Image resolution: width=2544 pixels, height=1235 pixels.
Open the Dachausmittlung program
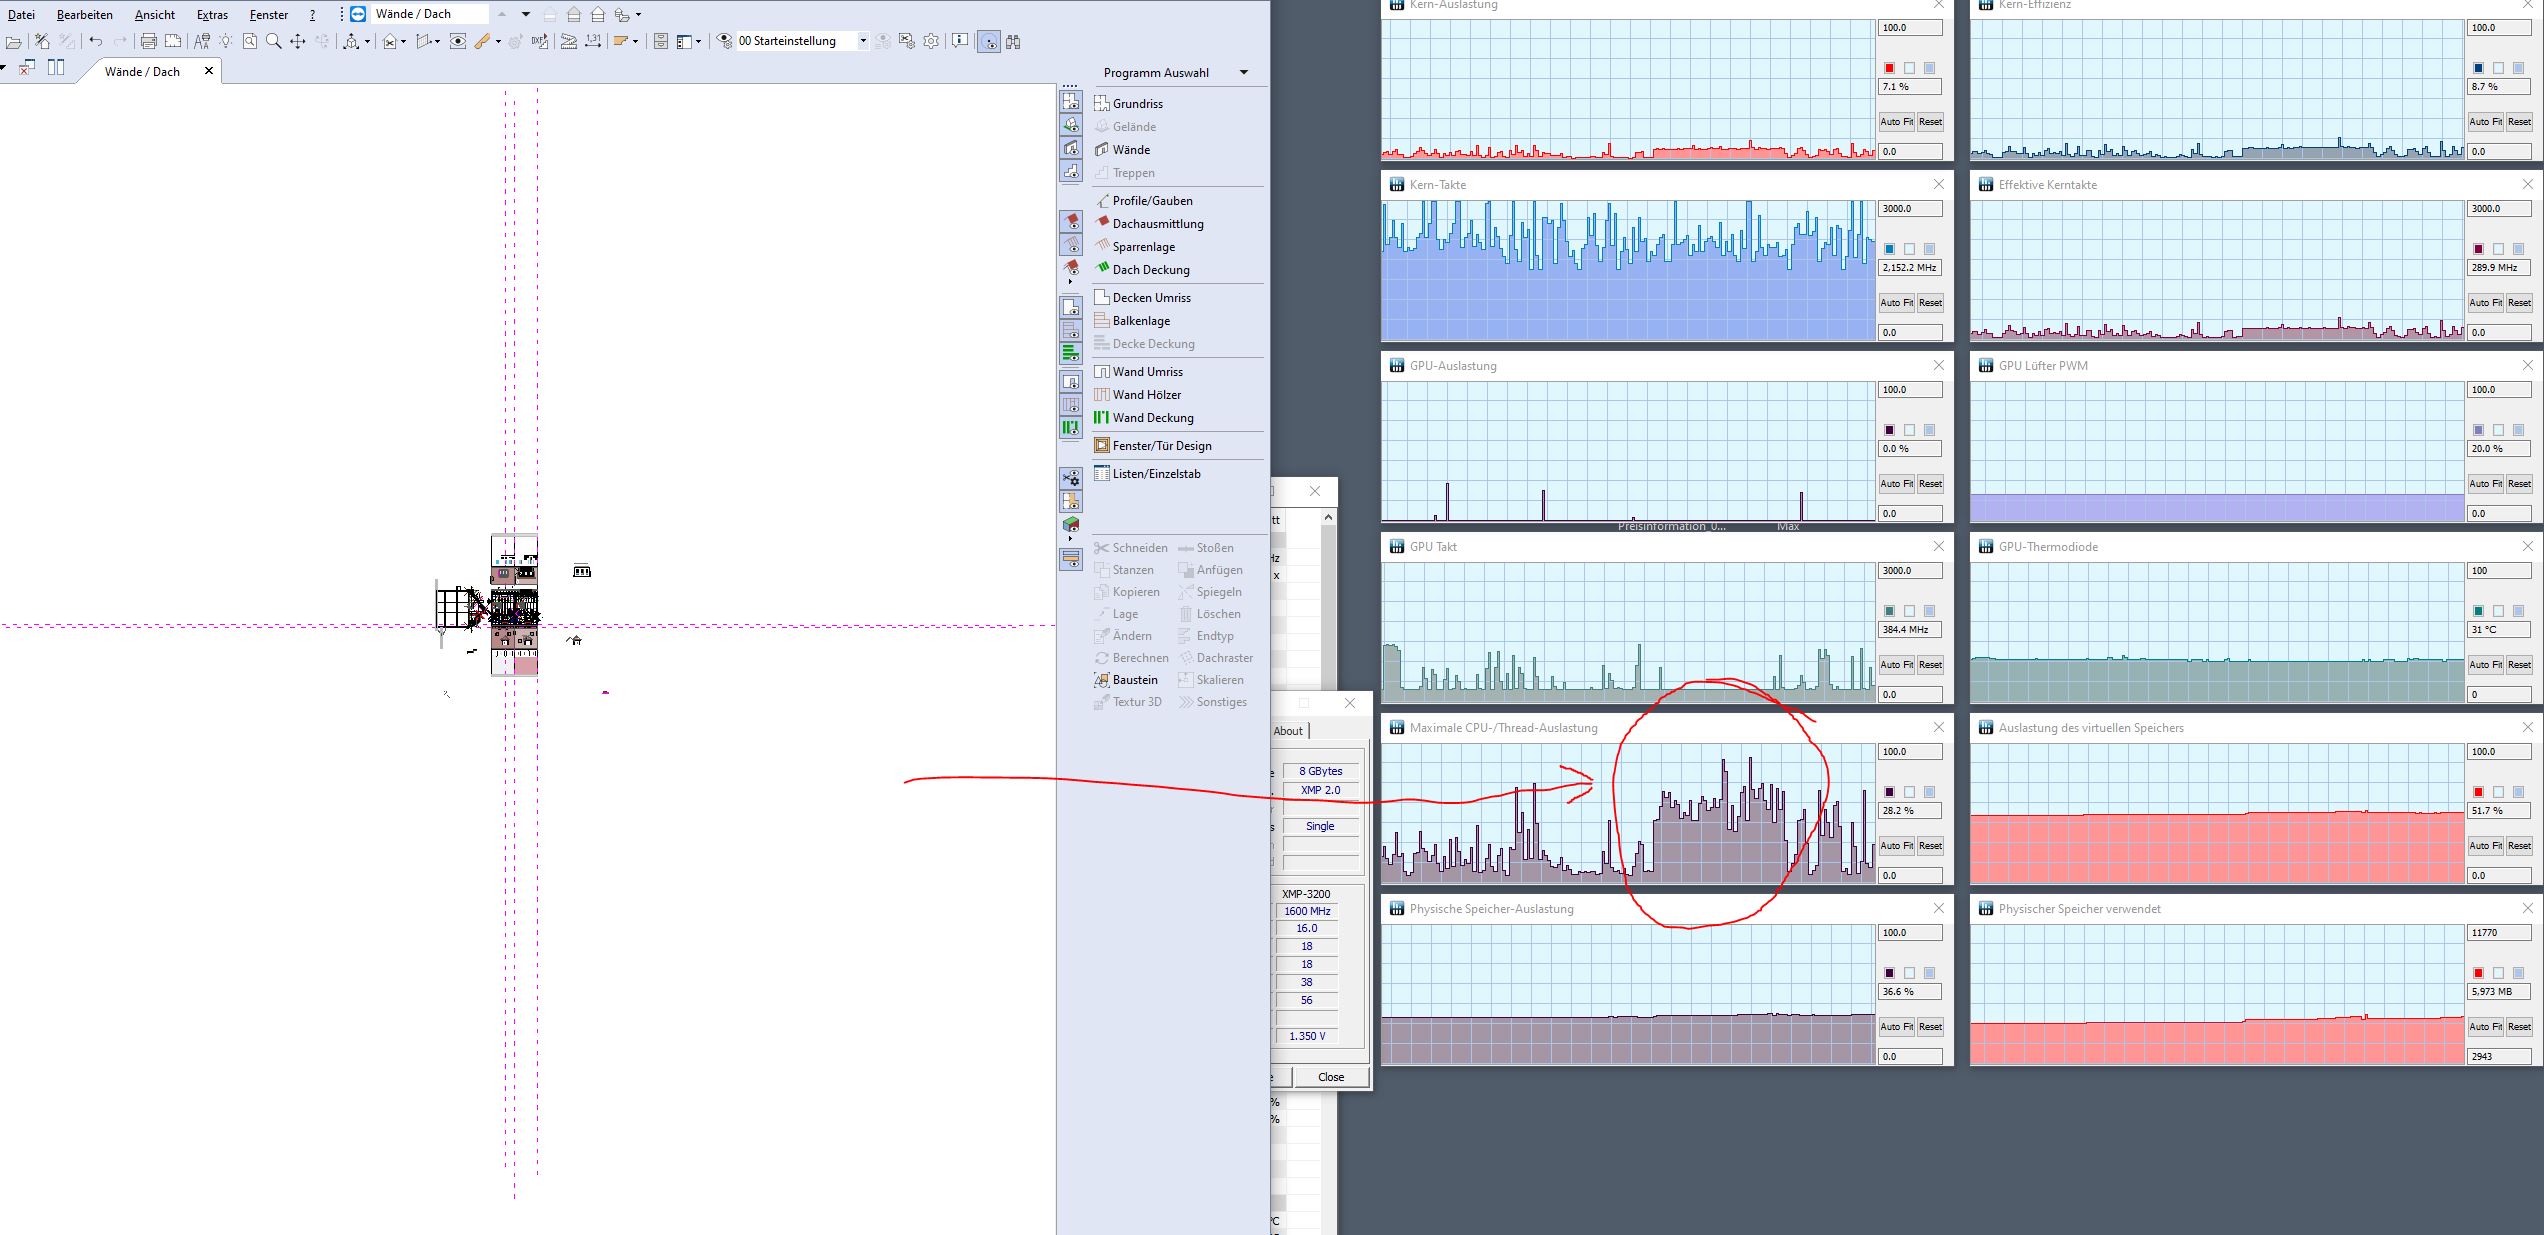coord(1157,224)
